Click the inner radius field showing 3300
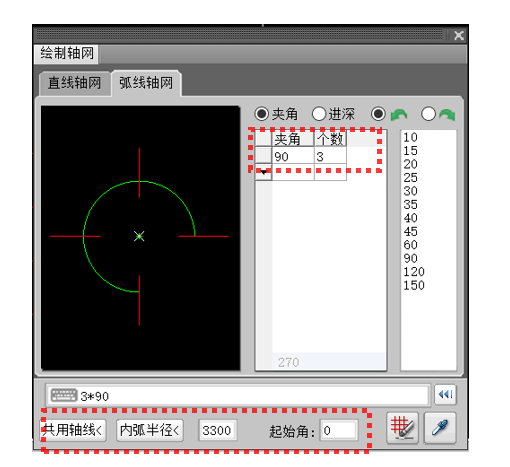The height and width of the screenshot is (467, 510). point(218,430)
